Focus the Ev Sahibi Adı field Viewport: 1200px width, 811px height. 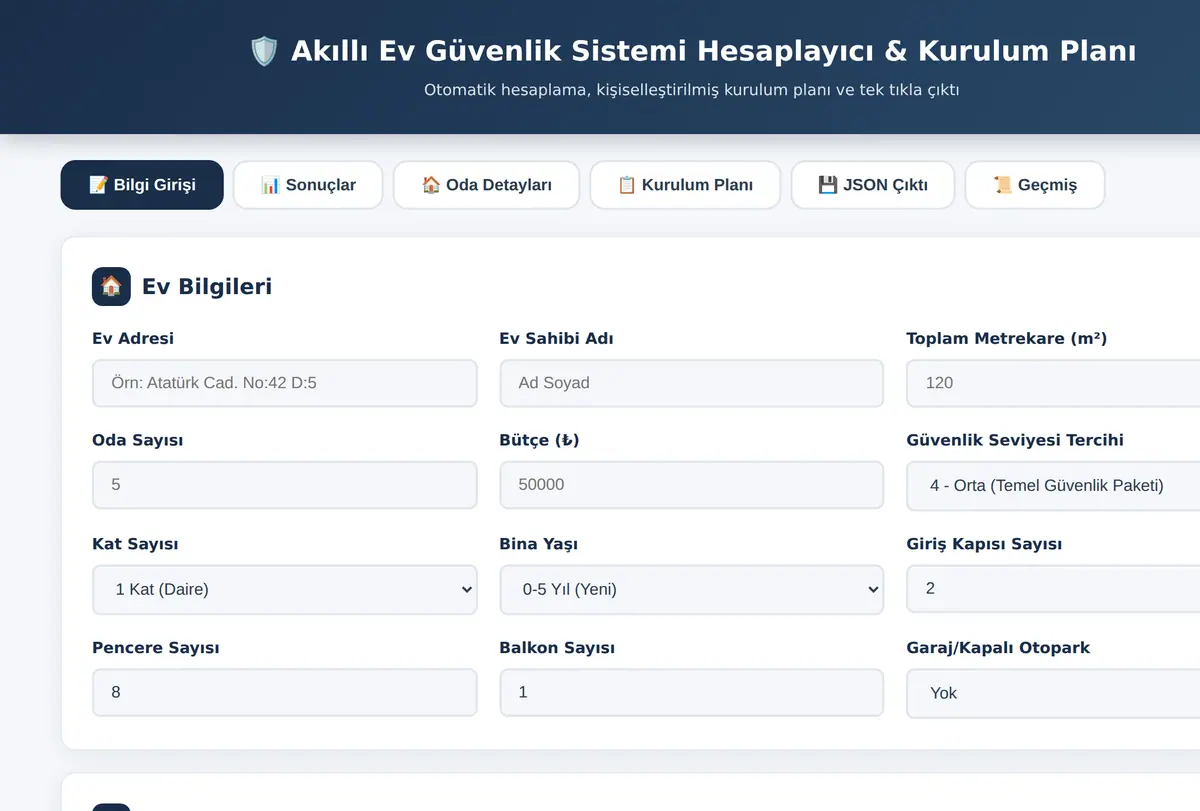pos(692,383)
